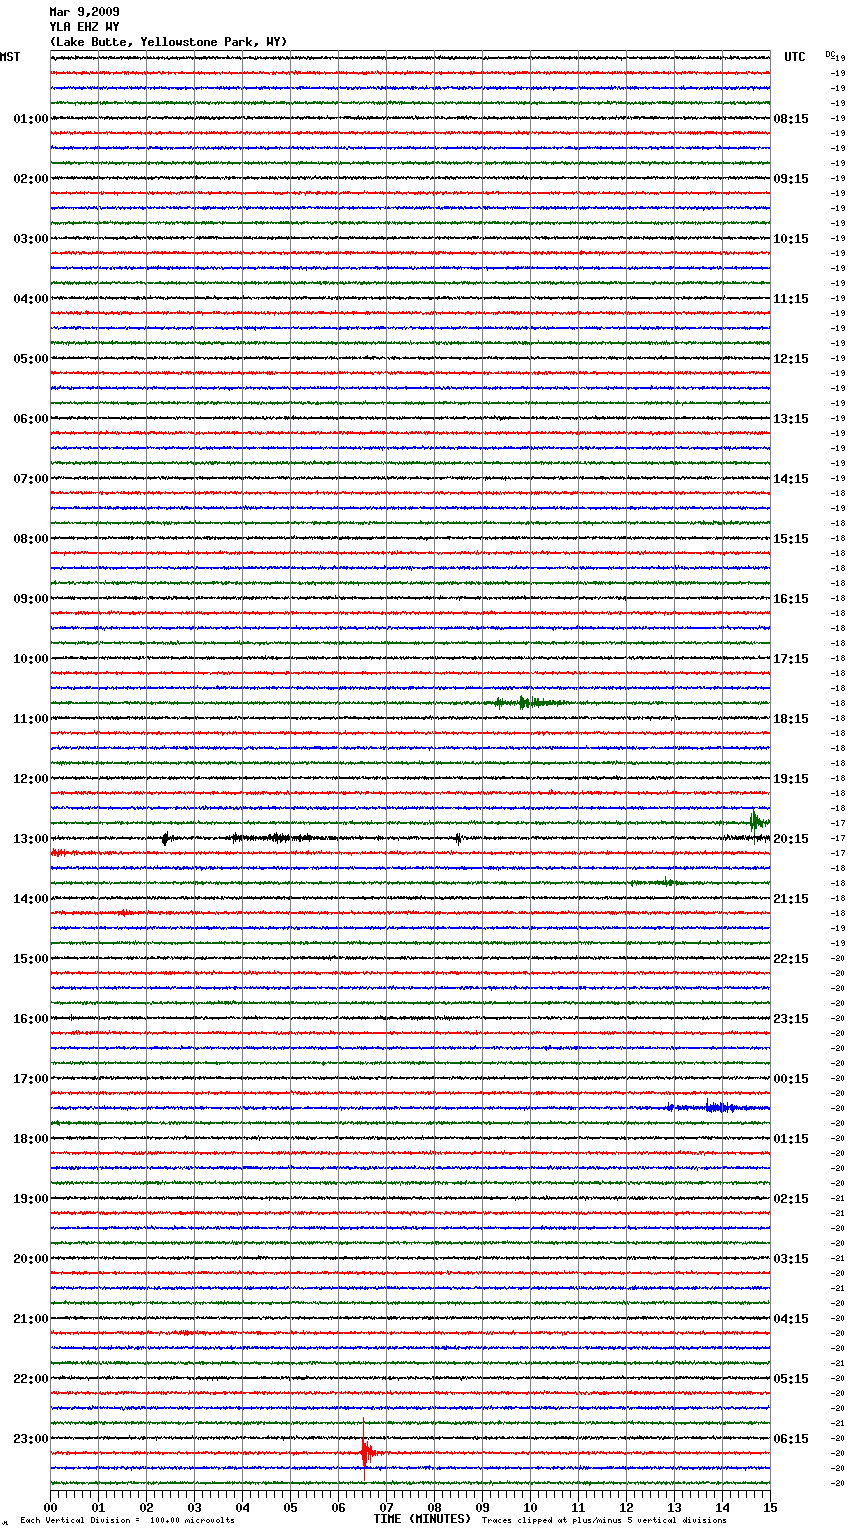850x1534 pixels.
Task: Select the 17:00 MST row label
Action: (30, 1079)
